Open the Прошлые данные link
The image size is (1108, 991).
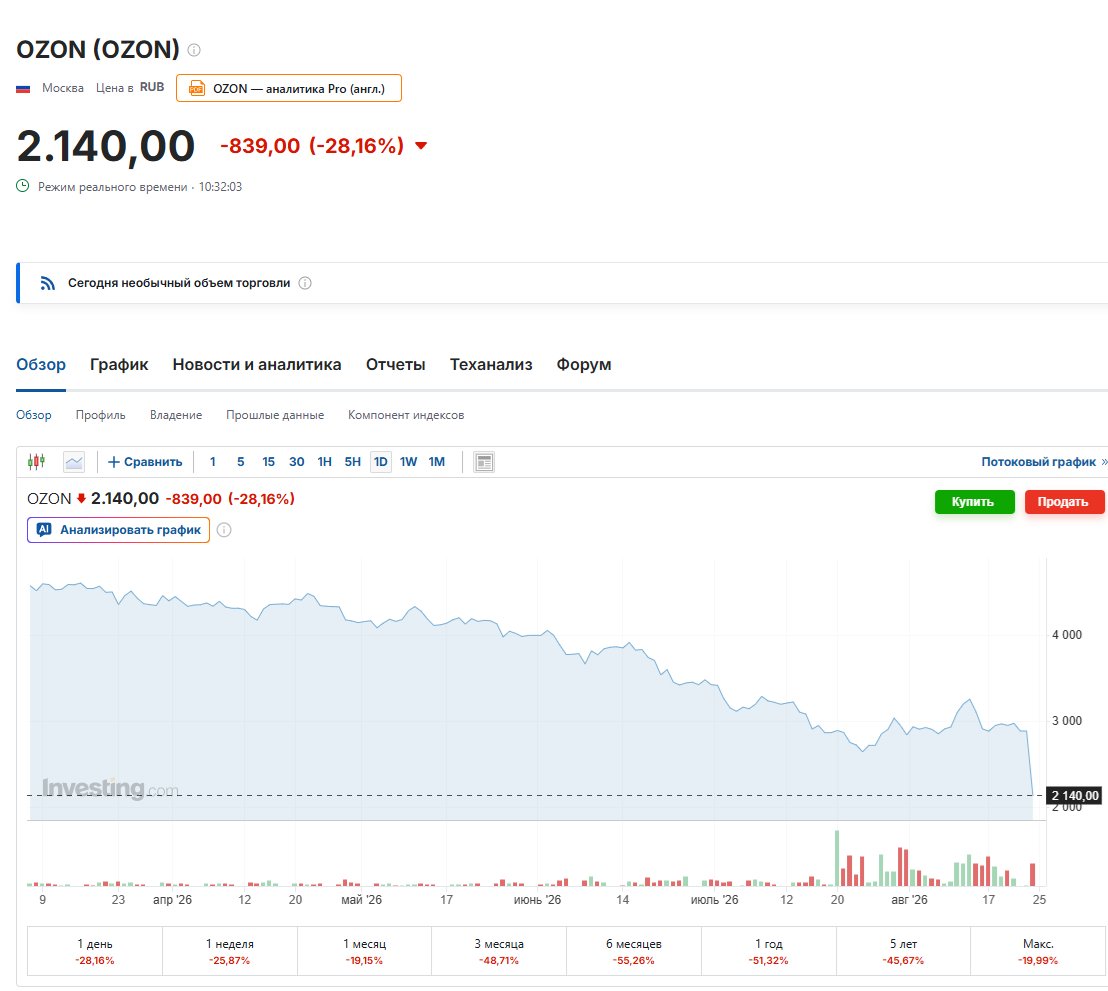click(275, 415)
